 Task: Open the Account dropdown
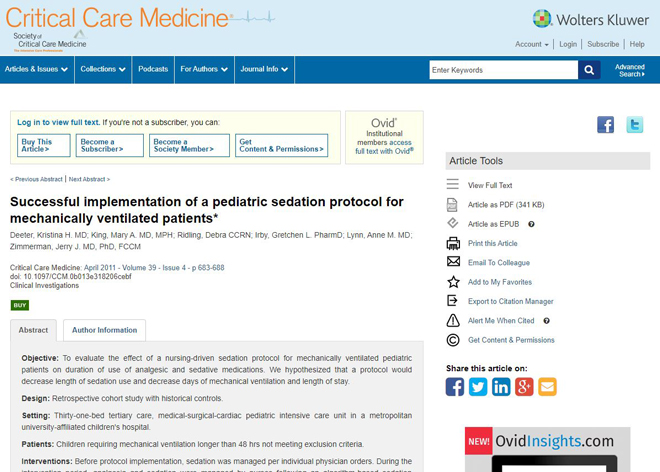pos(531,44)
